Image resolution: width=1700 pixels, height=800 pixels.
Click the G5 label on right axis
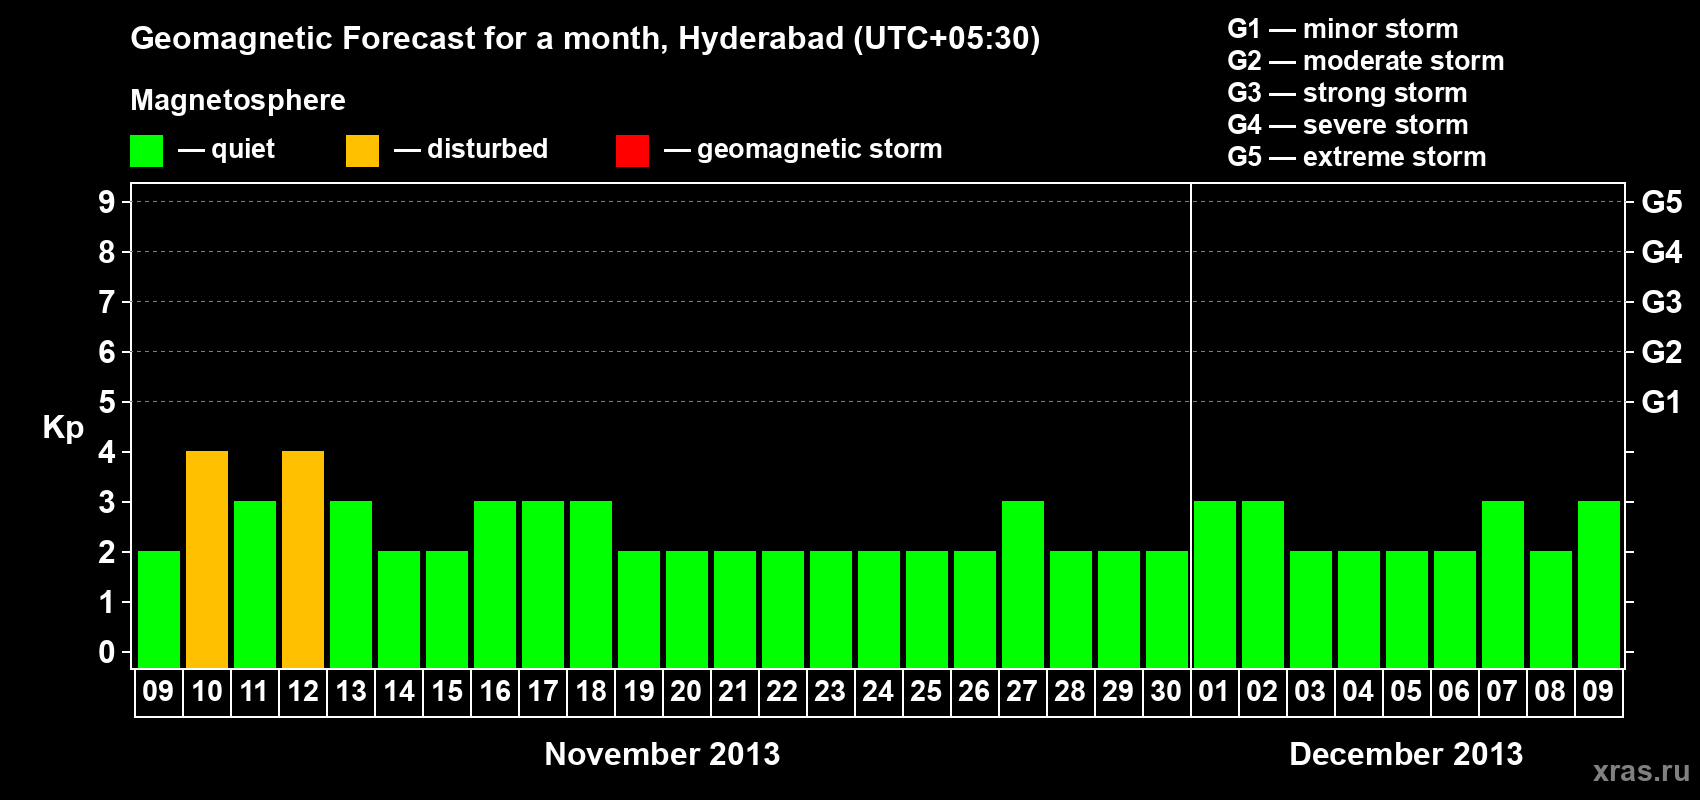coord(1662,202)
